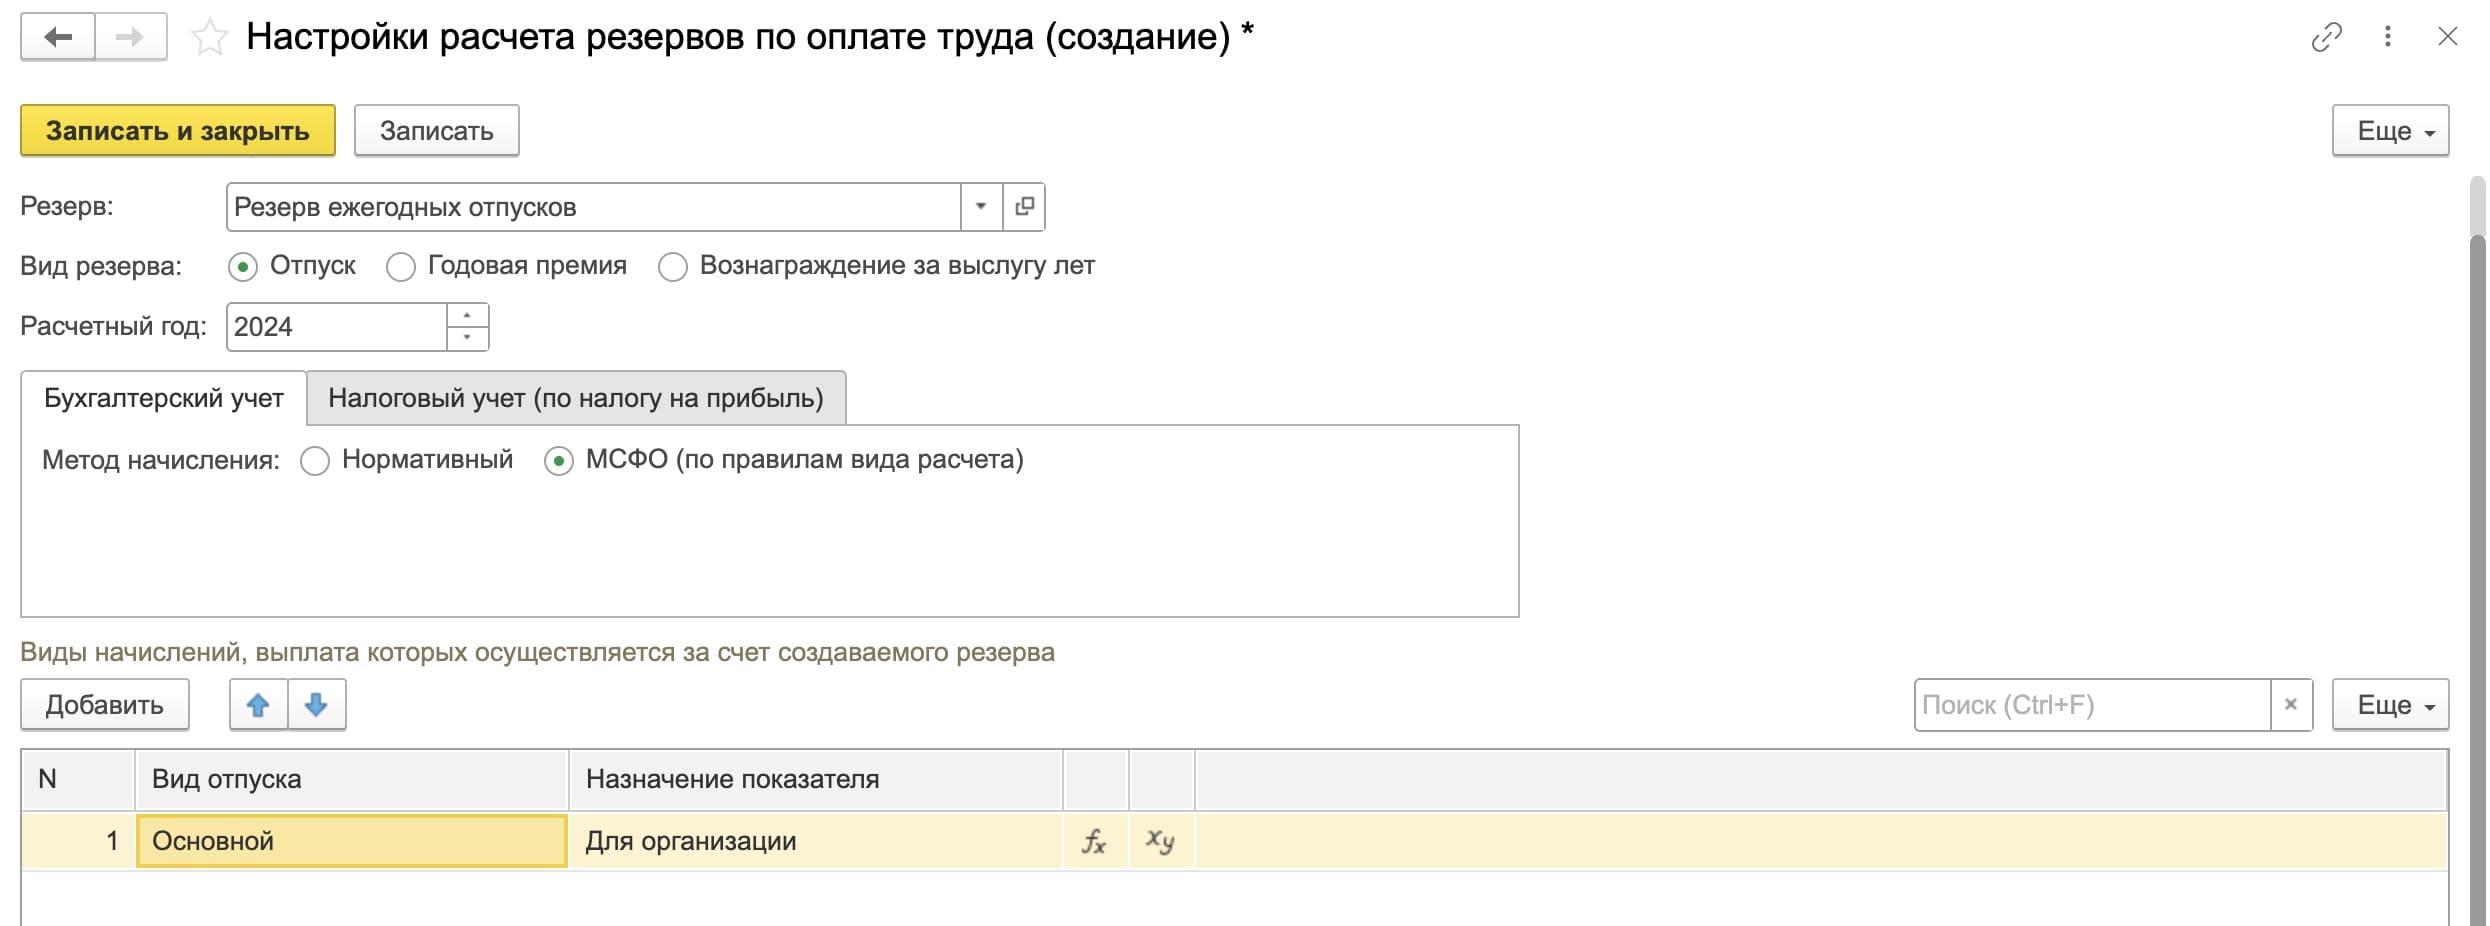Click the back navigation arrow
The image size is (2490, 926).
[x=58, y=38]
